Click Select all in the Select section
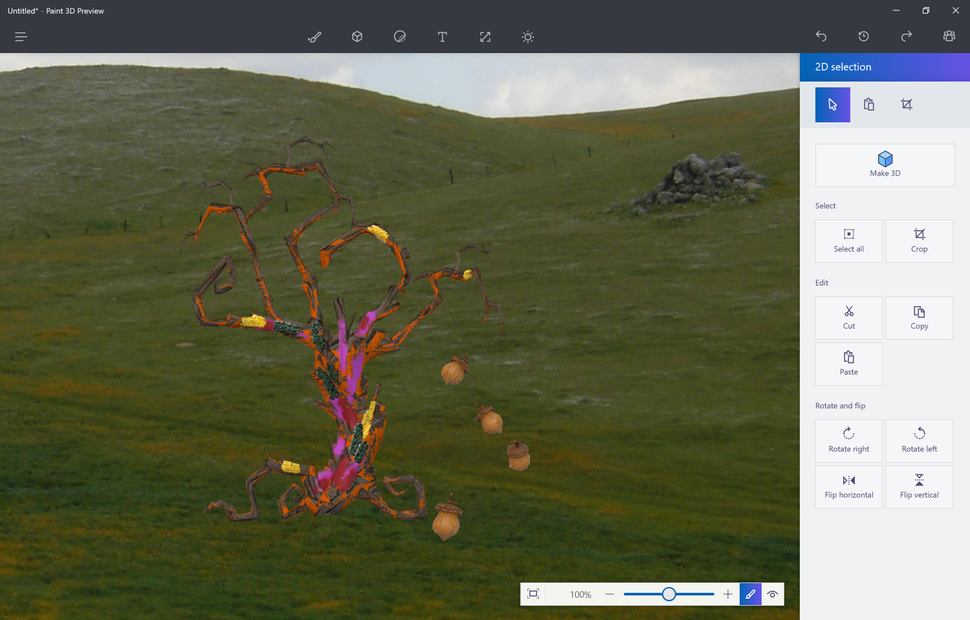 (x=848, y=240)
